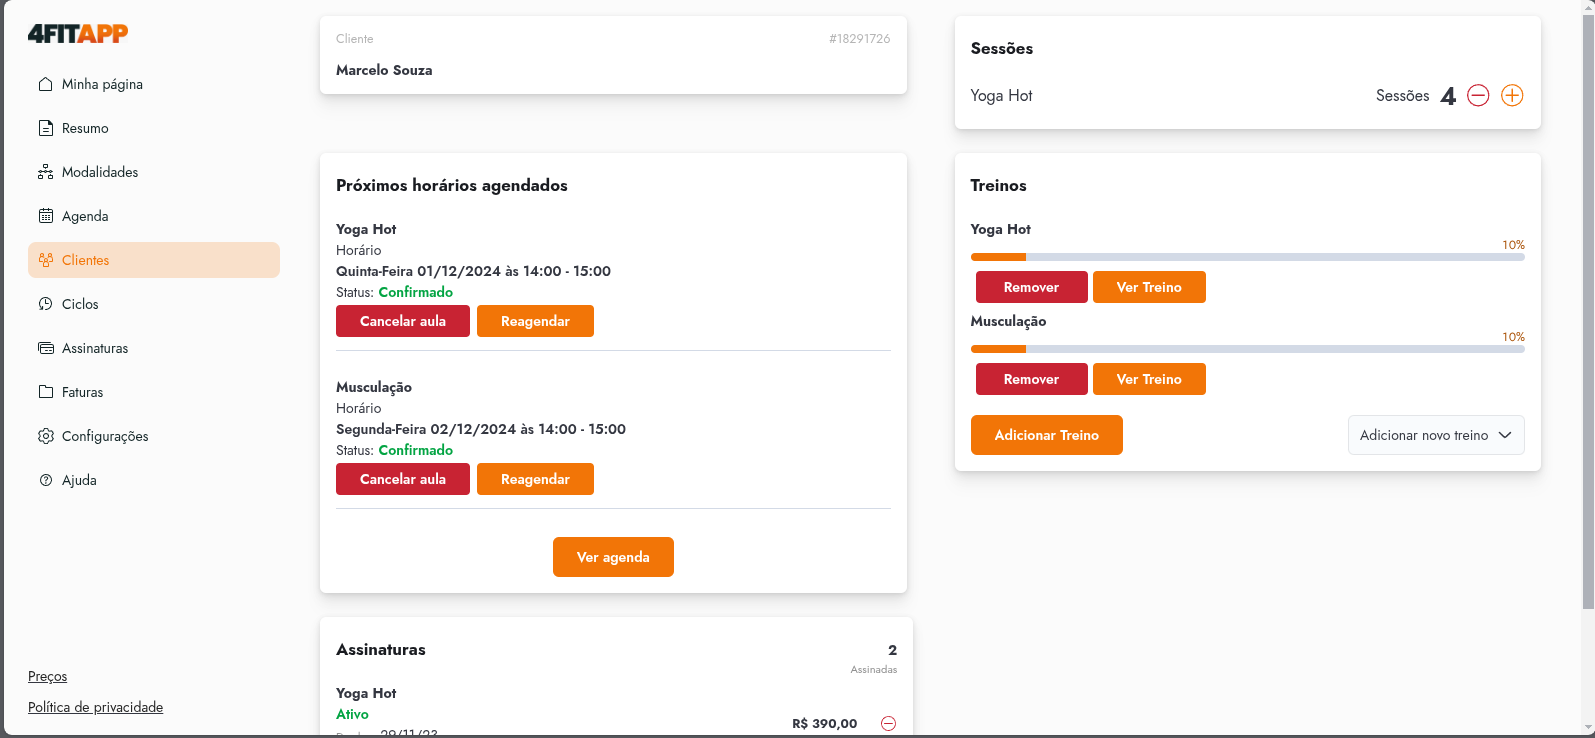
Task: Click the Modalidades hierarchy icon
Action: click(x=45, y=172)
